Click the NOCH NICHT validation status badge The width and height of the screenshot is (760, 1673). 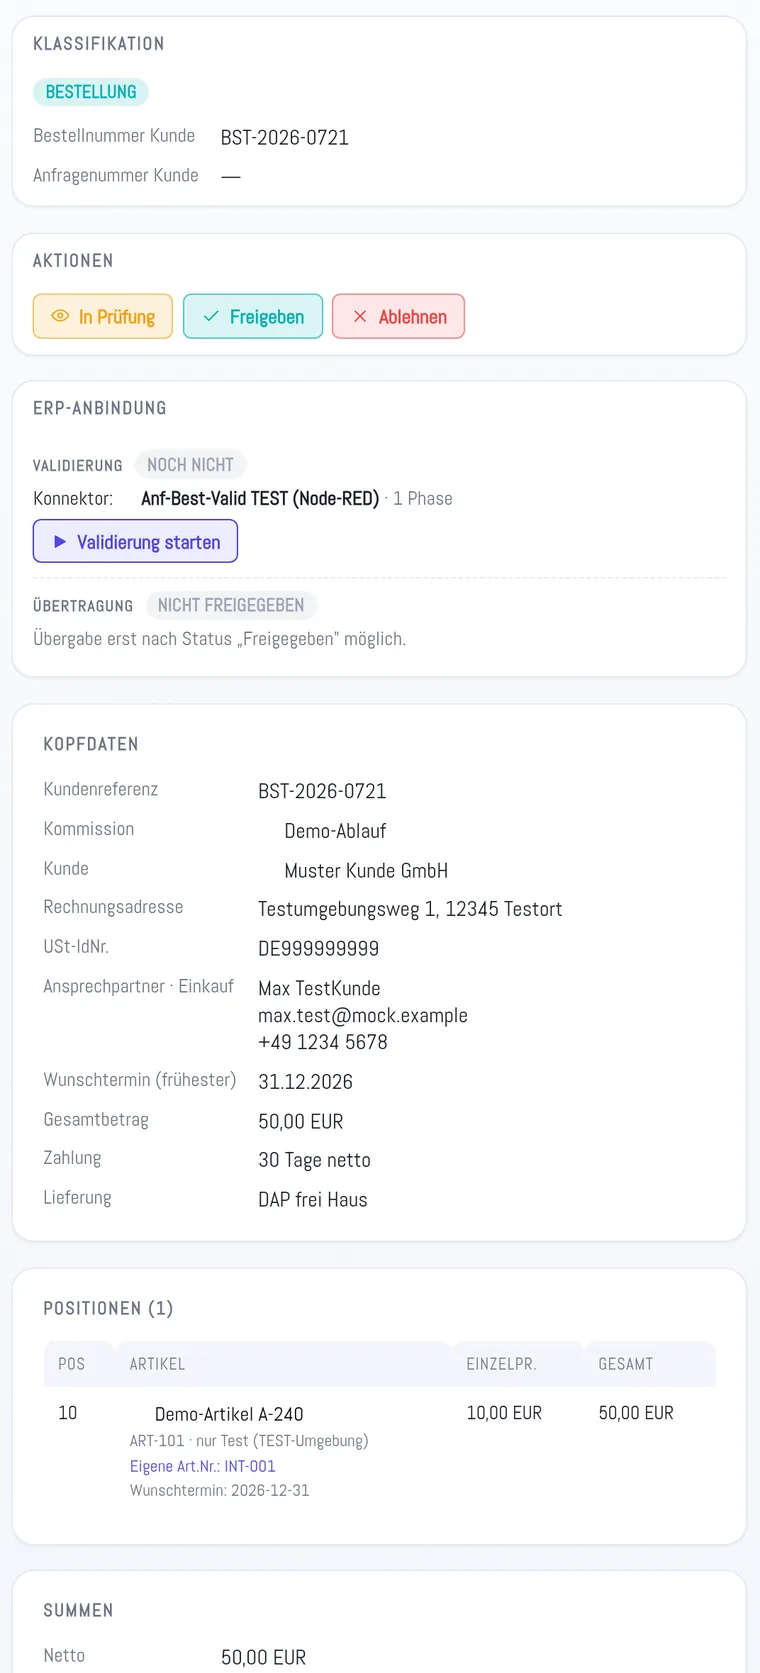190,465
